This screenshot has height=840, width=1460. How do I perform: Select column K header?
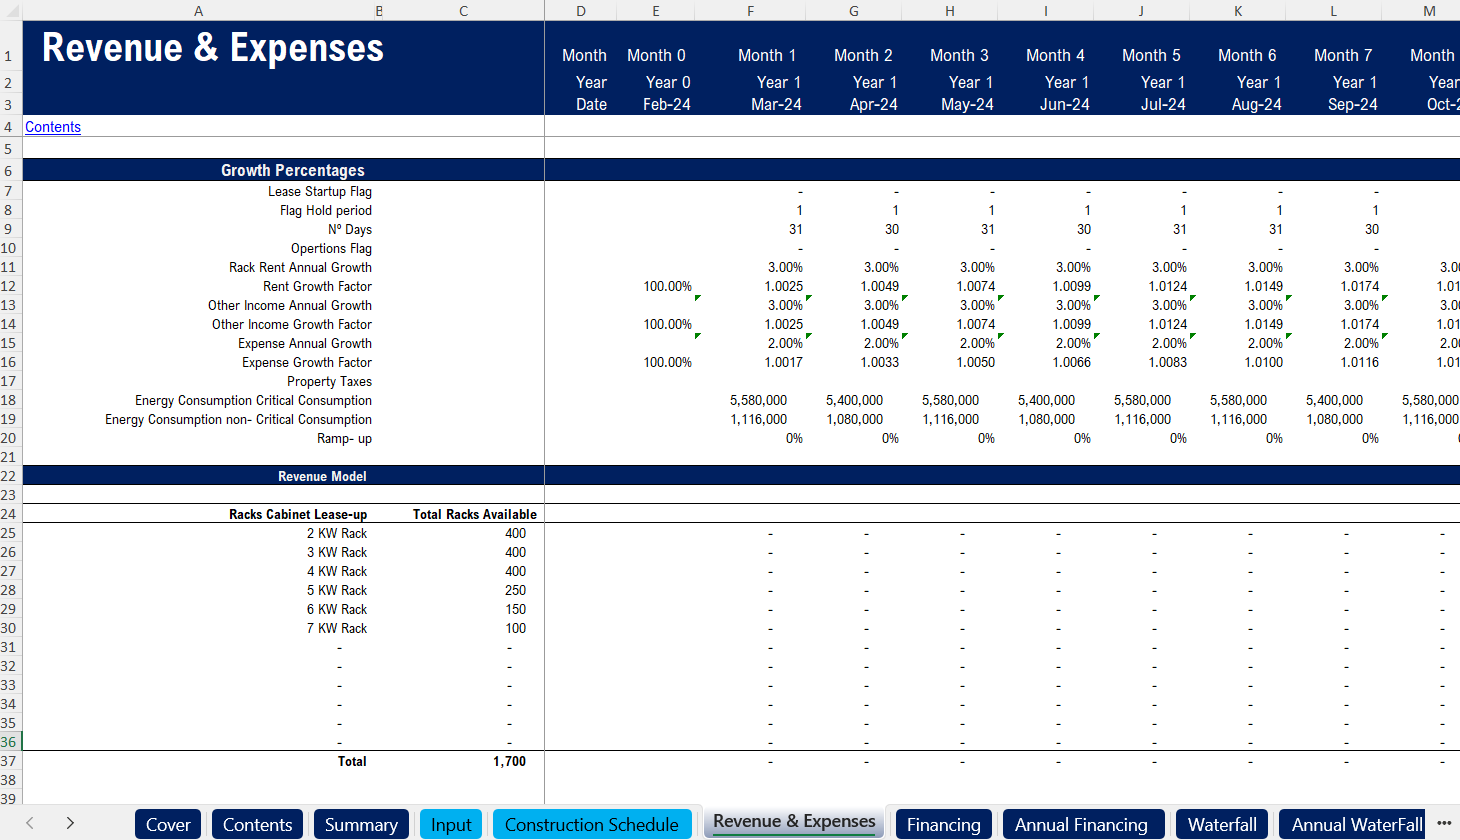tap(1238, 11)
